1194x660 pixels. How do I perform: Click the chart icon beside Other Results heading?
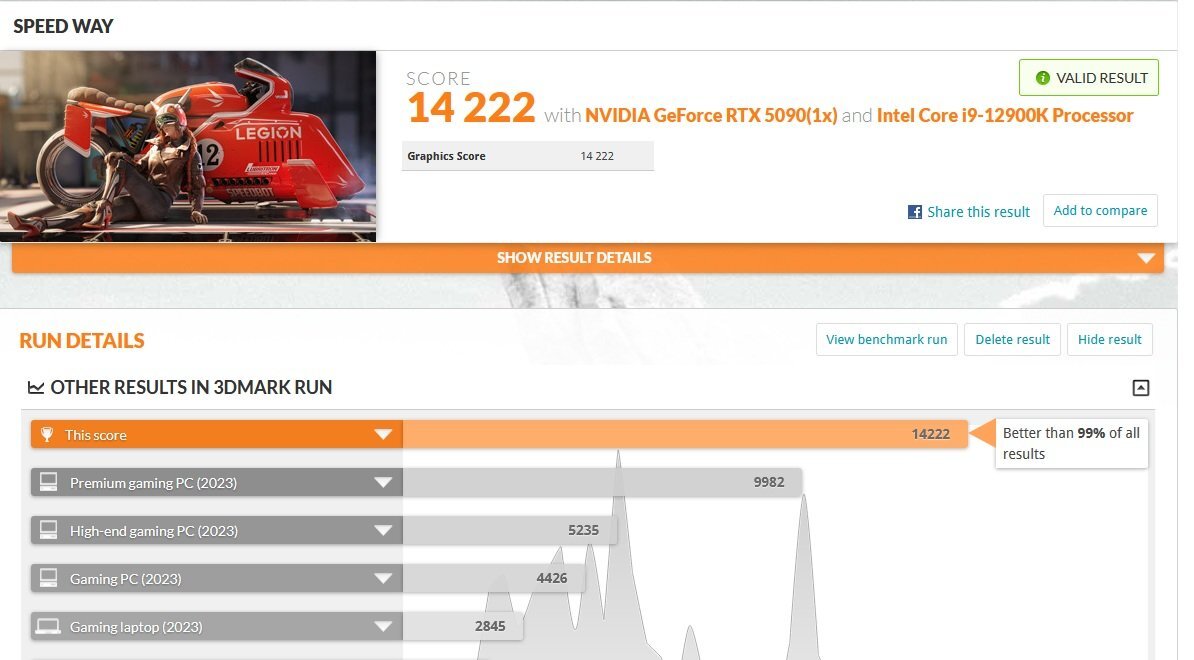pyautogui.click(x=36, y=387)
